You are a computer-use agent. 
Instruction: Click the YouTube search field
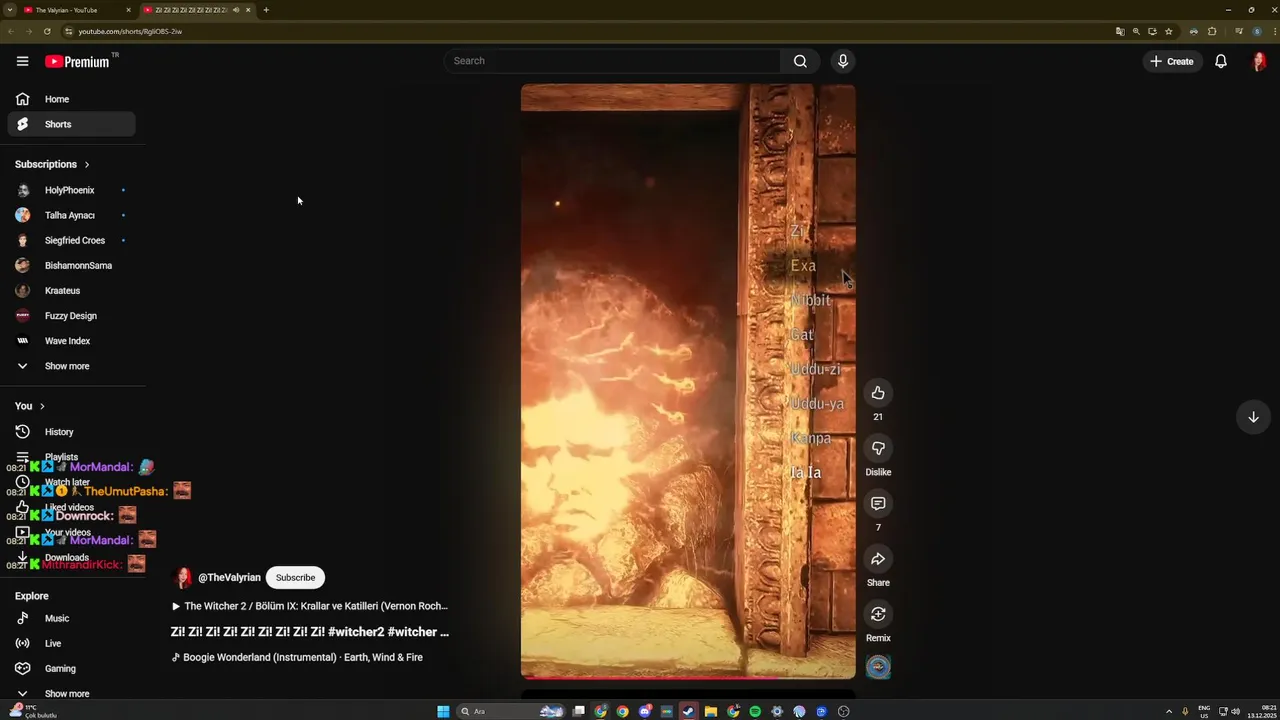pyautogui.click(x=612, y=61)
